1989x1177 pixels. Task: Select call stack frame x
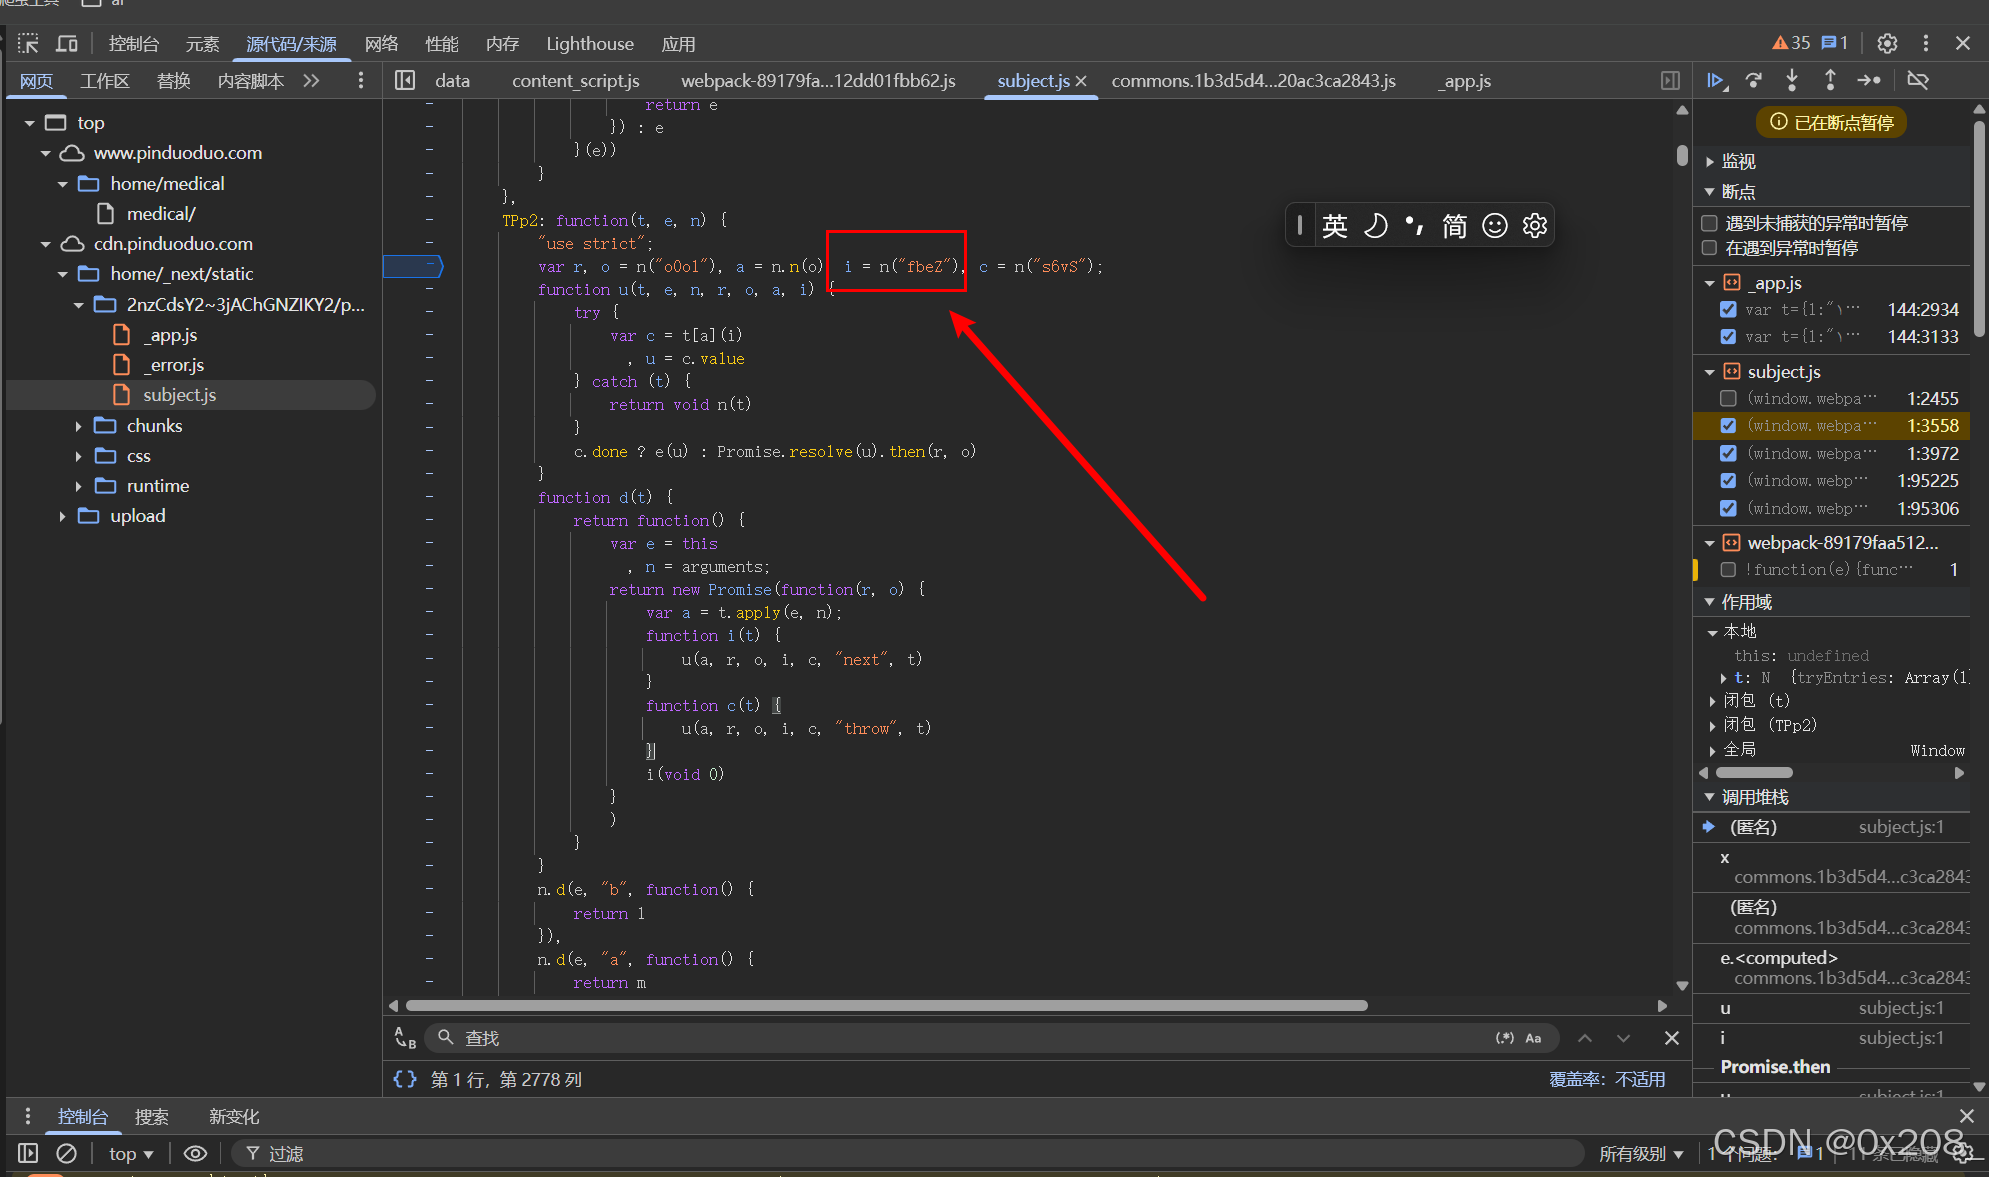pyautogui.click(x=1831, y=866)
